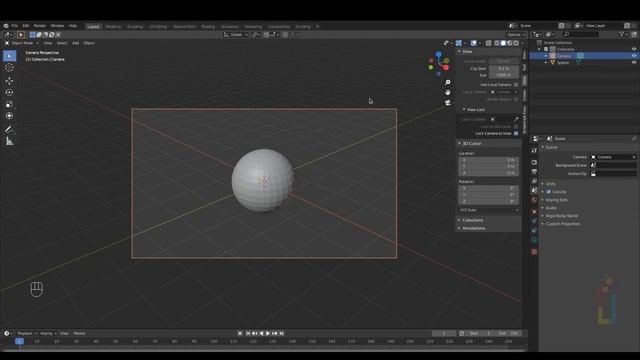The image size is (640, 360).
Task: Click the Blender logo menu icon
Action: [x=6, y=26]
